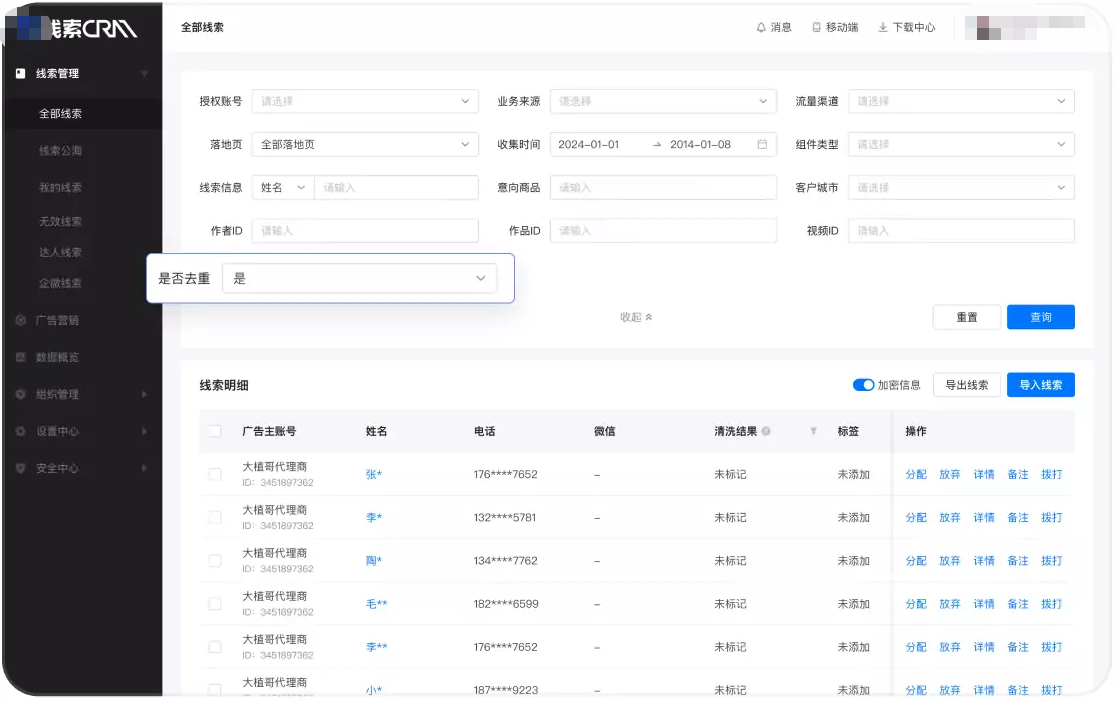The height and width of the screenshot is (701, 1117).
Task: Open the 落地页 dropdown showing 全部落地页
Action: 365,144
